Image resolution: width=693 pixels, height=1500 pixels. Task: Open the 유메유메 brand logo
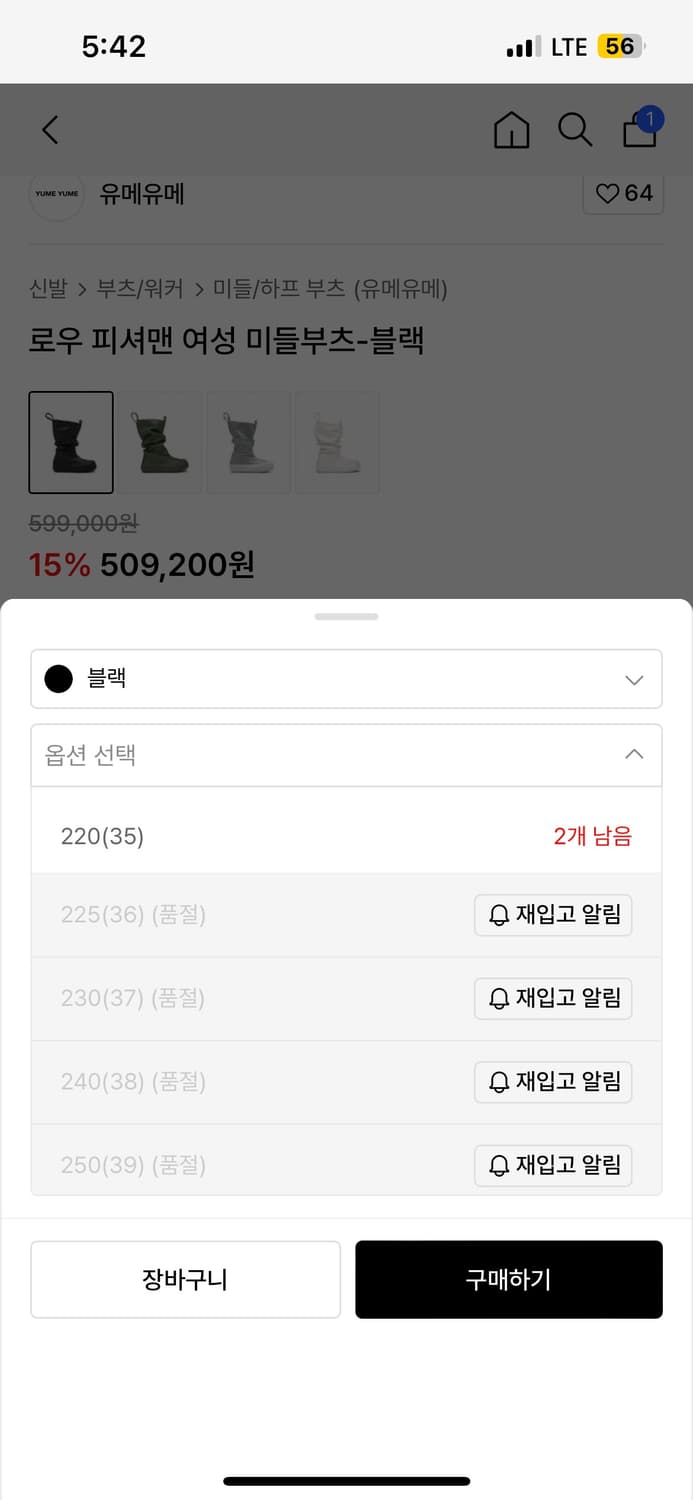click(57, 194)
